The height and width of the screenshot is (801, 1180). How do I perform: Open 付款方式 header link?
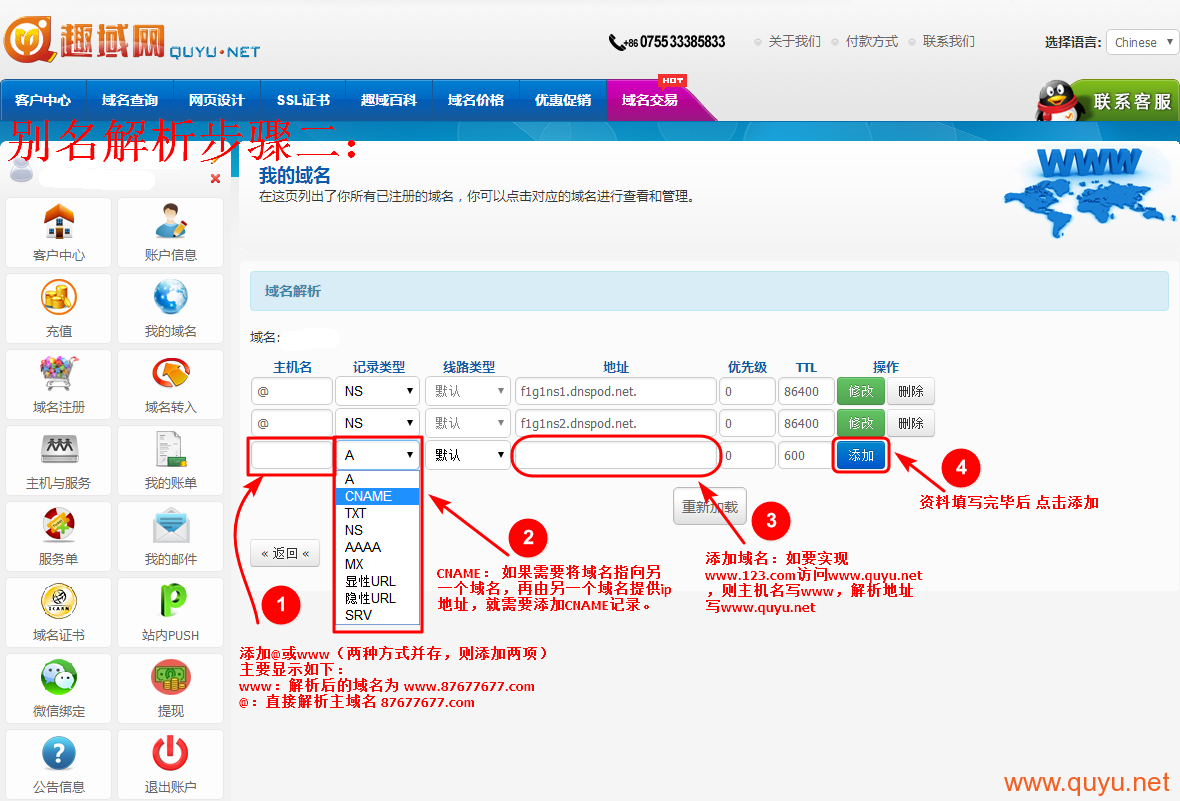click(872, 41)
